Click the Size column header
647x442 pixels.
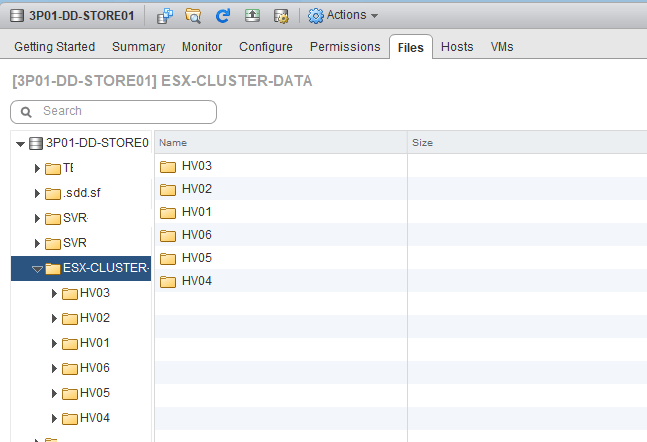[x=525, y=143]
